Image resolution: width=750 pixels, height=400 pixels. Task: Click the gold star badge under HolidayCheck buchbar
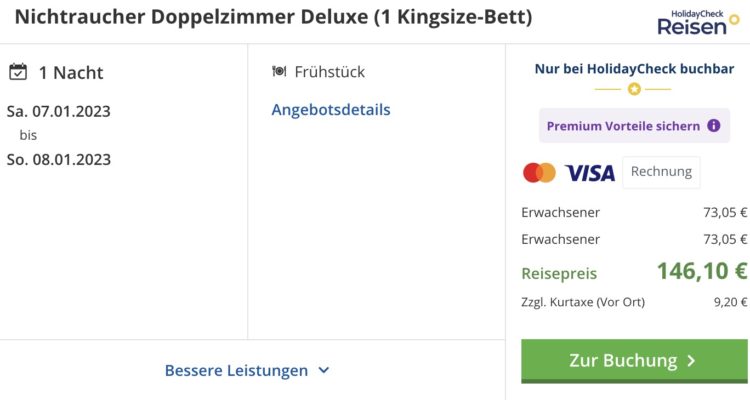(x=634, y=89)
